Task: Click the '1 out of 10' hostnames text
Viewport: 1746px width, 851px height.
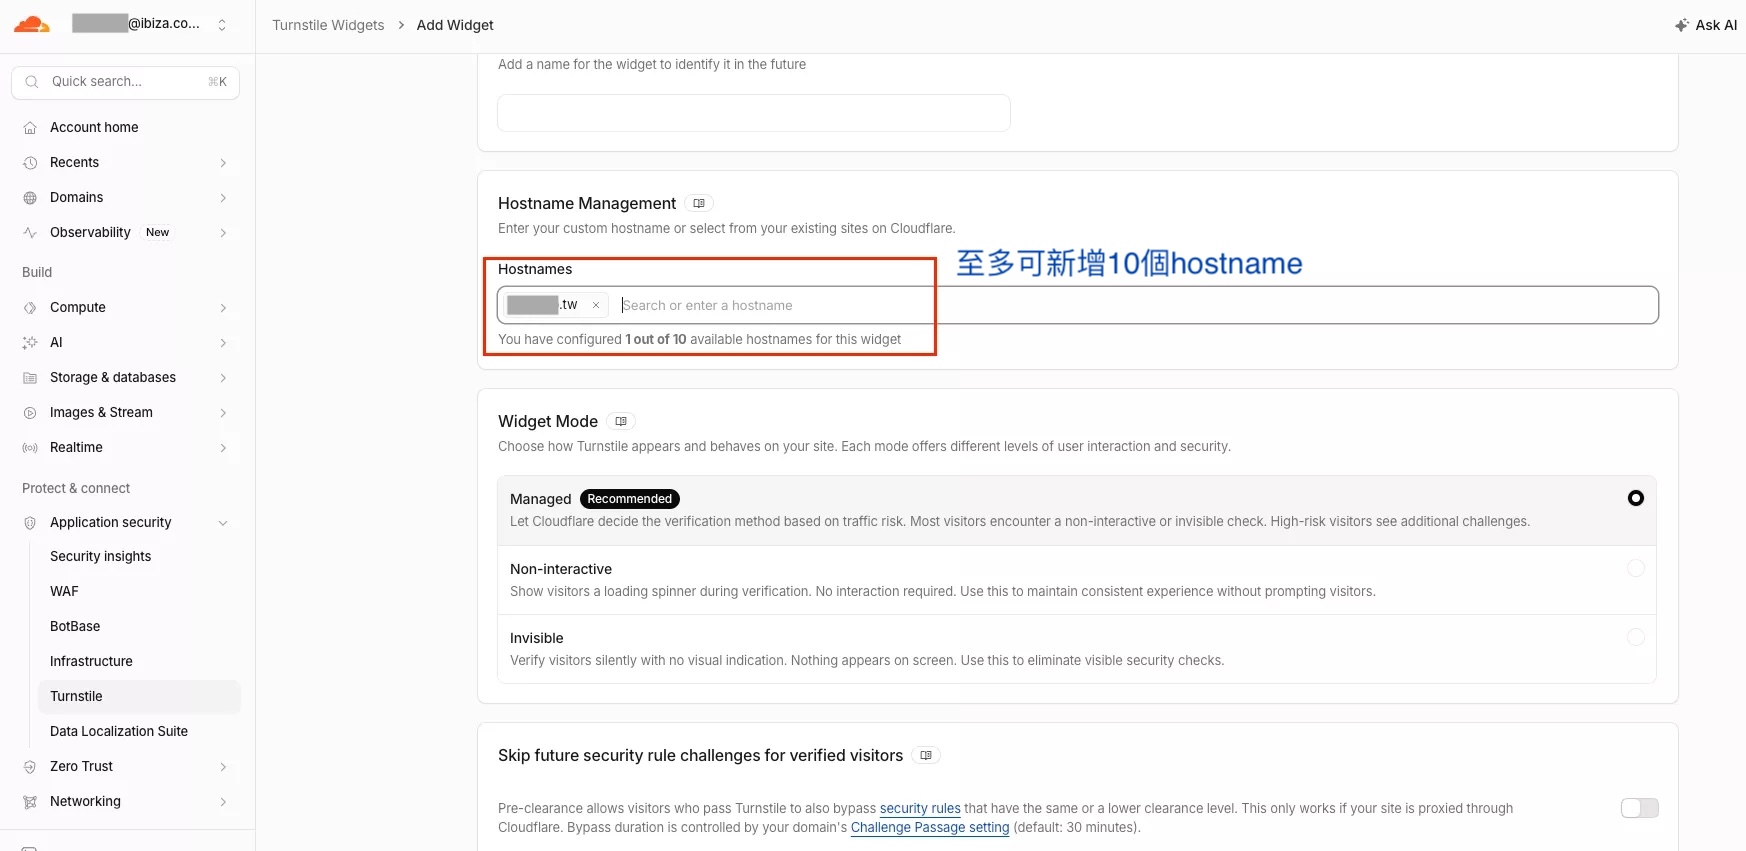Action: [x=656, y=340]
